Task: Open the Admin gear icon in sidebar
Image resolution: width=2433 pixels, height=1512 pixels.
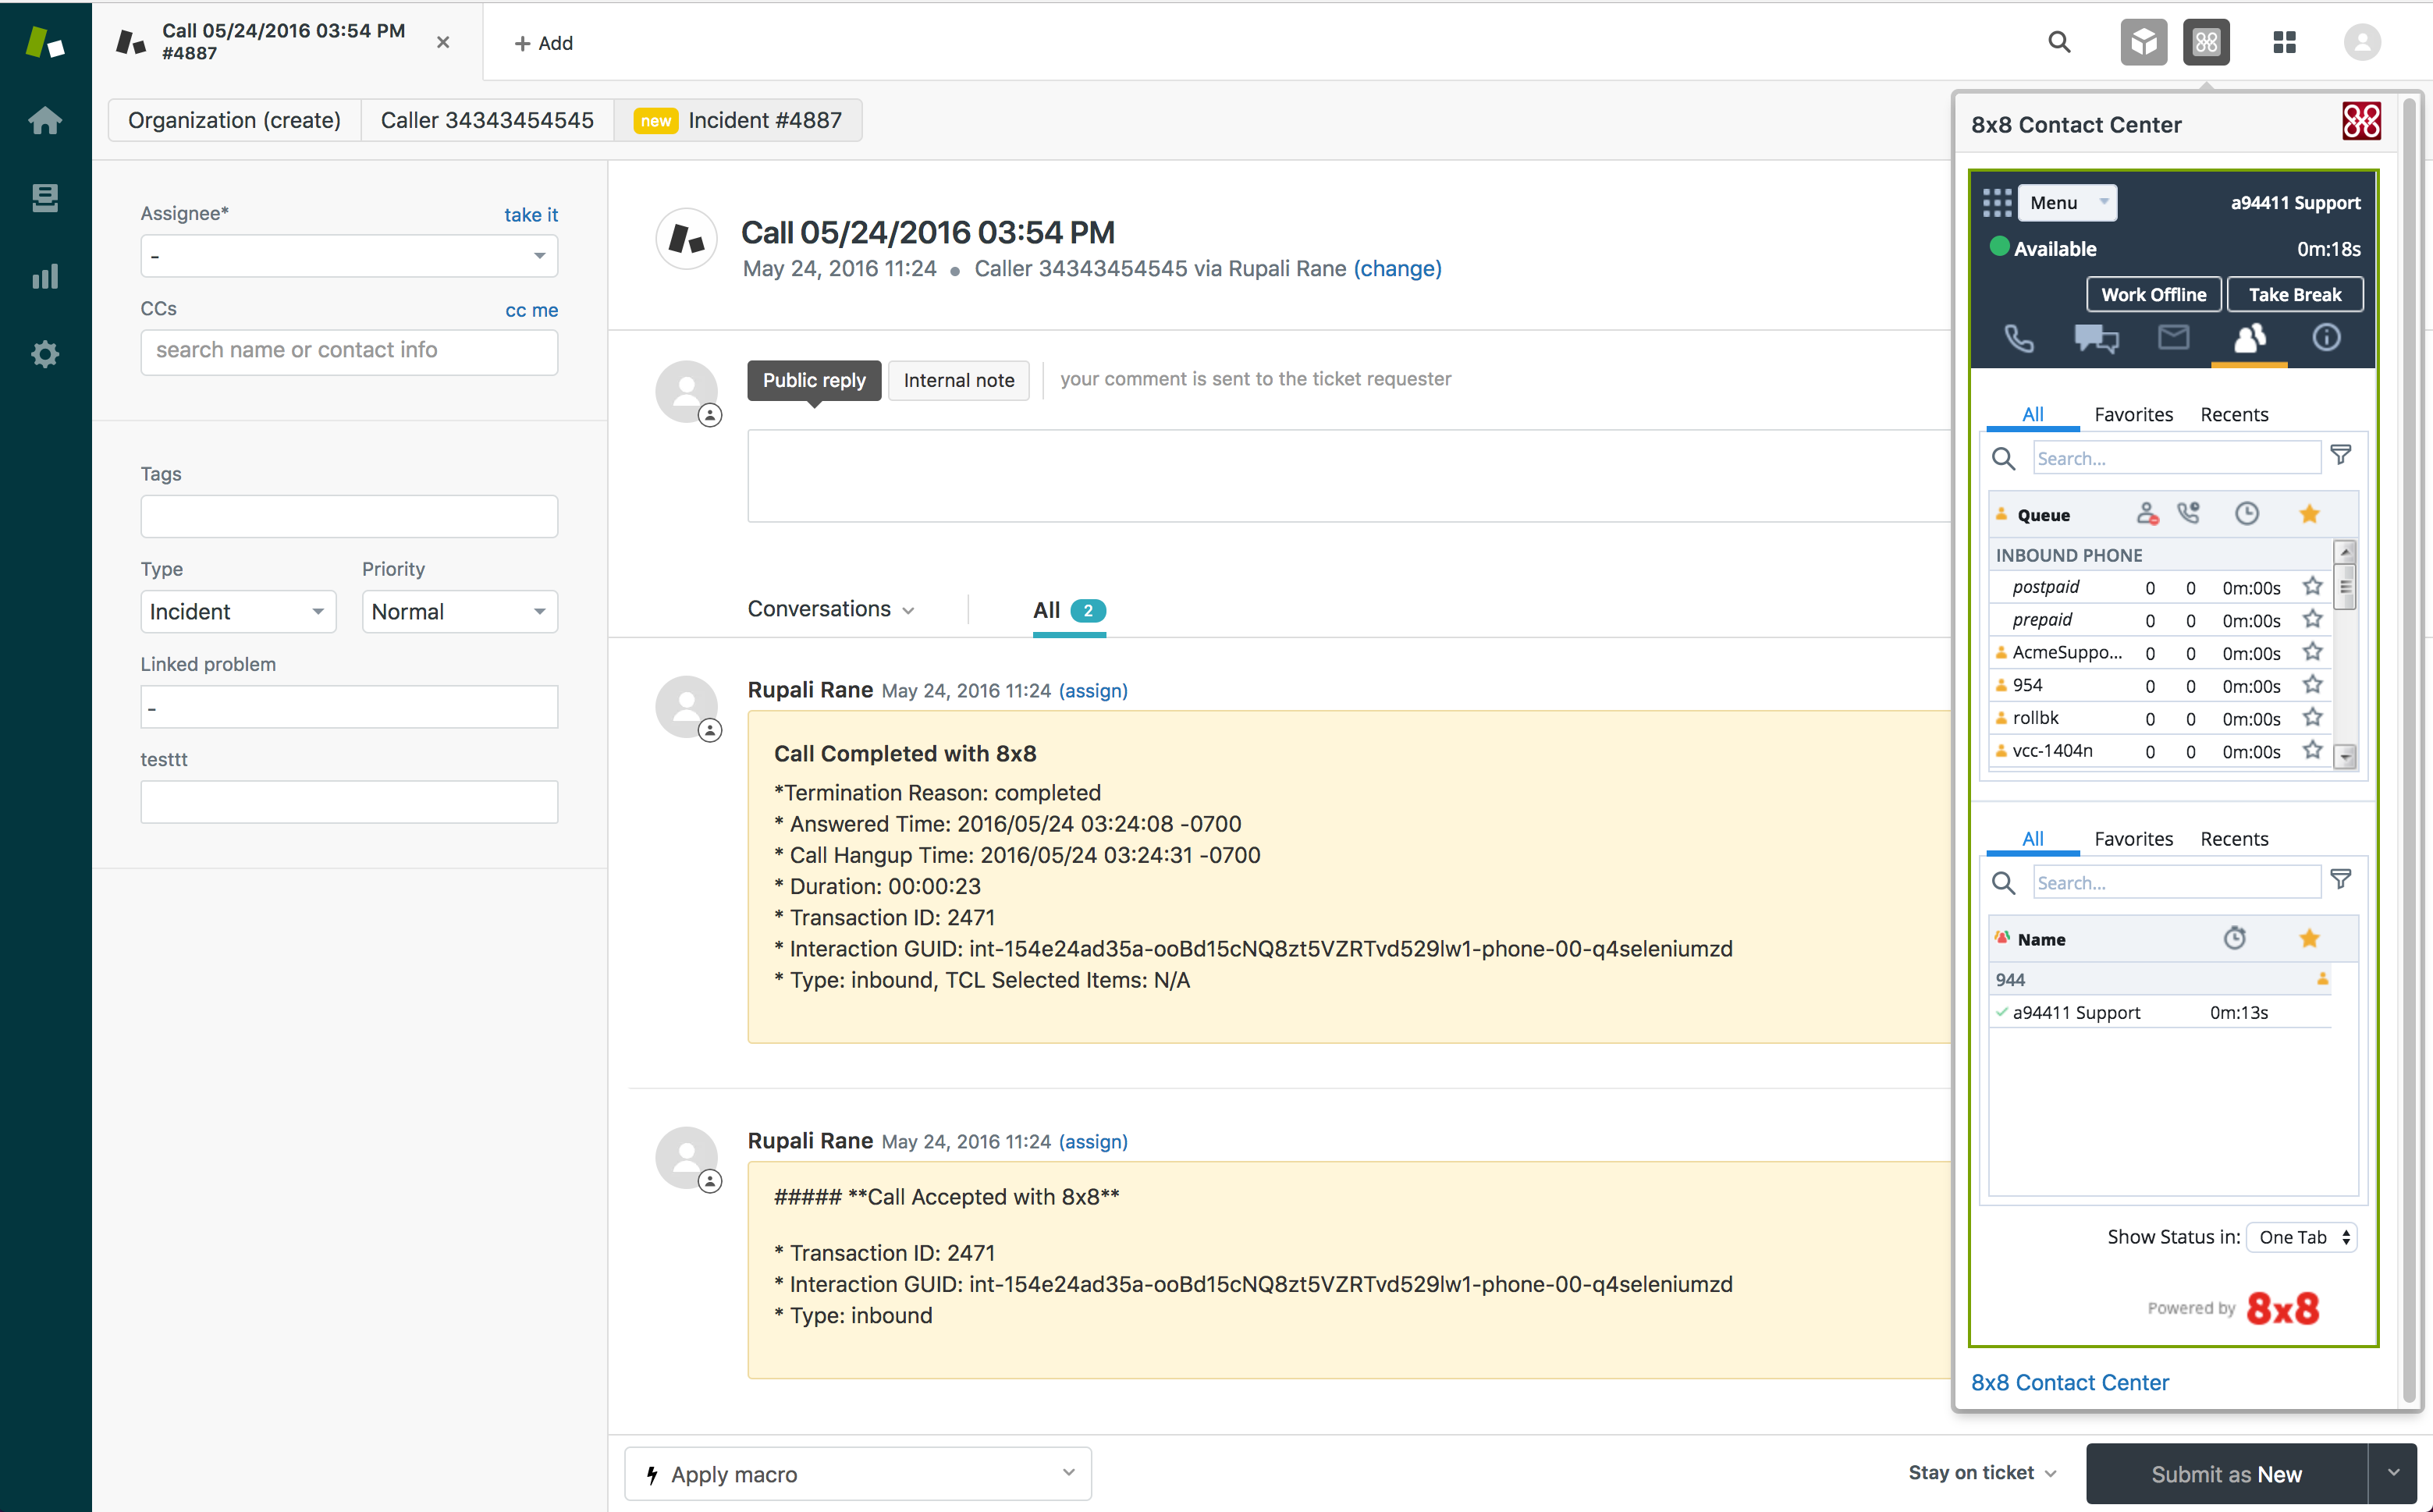Action: [45, 354]
